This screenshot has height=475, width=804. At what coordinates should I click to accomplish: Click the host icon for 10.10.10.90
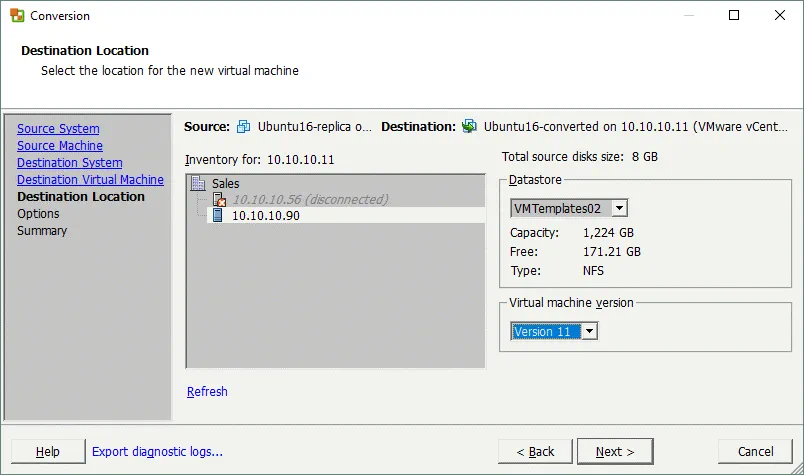click(x=219, y=216)
